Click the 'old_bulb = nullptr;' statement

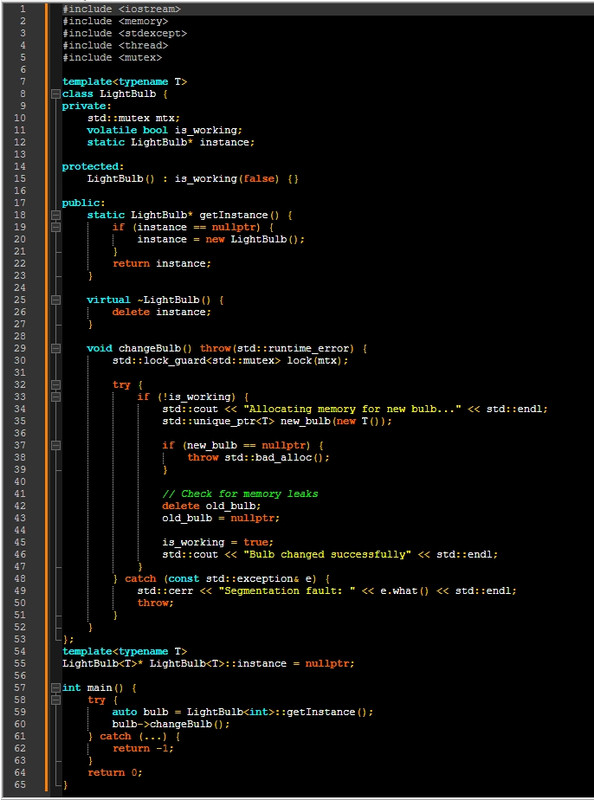[221, 518]
